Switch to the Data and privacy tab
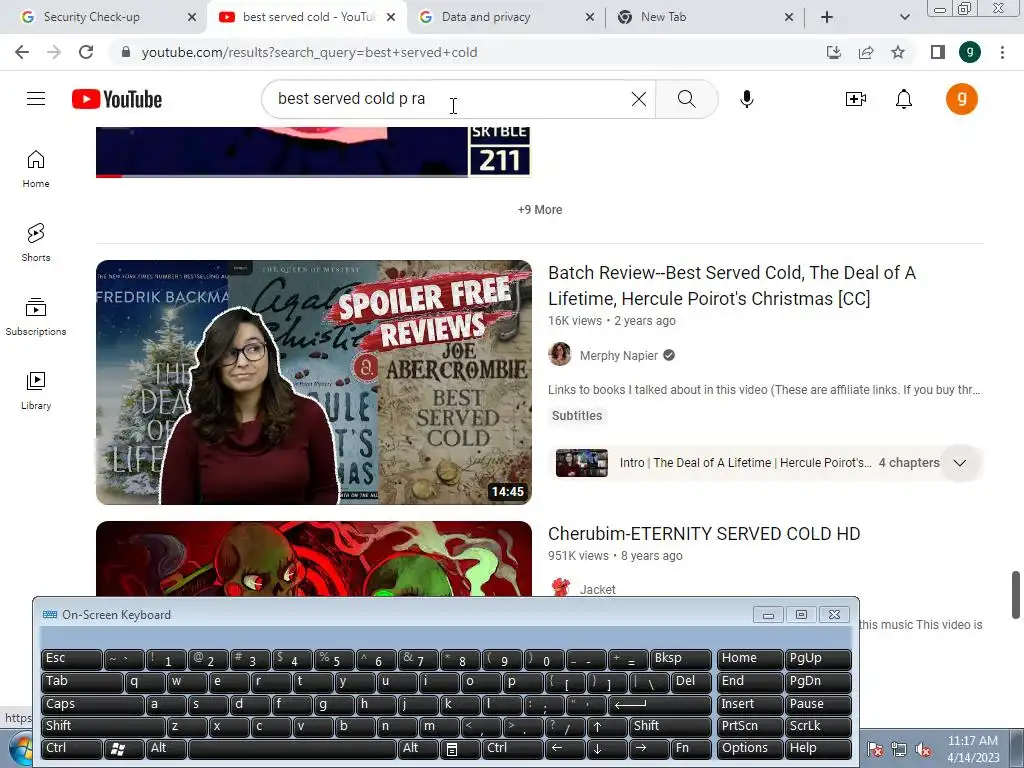The width and height of the screenshot is (1024, 768). [504, 17]
